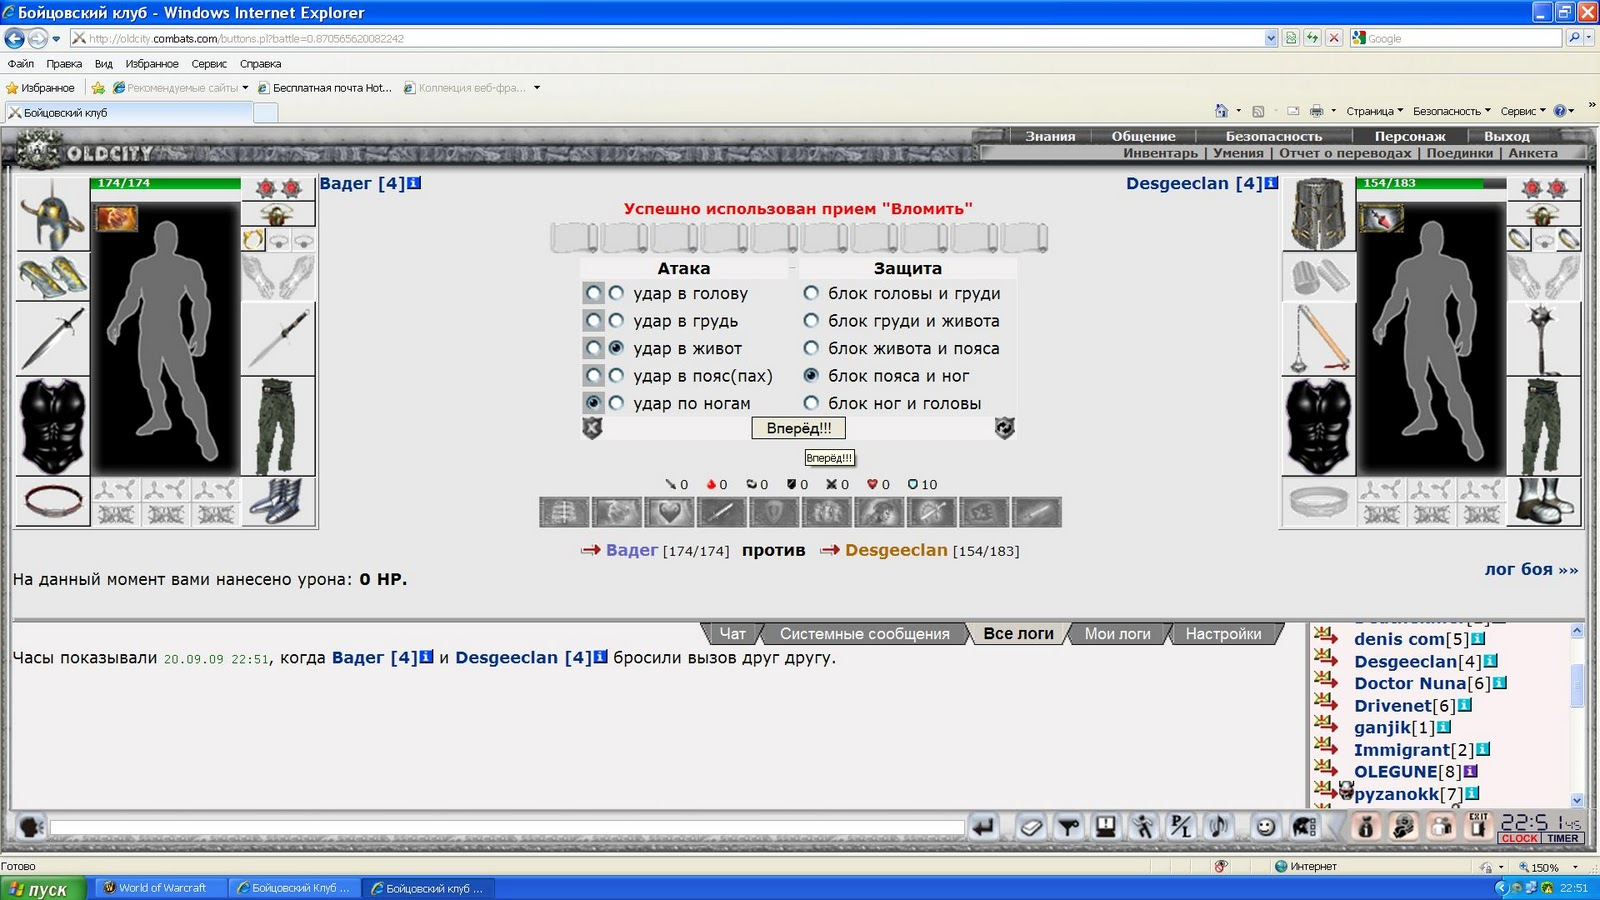Image resolution: width=1600 pixels, height=900 pixels.
Task: Click the blue boots in Вадер's equipment
Action: pyautogui.click(x=278, y=501)
